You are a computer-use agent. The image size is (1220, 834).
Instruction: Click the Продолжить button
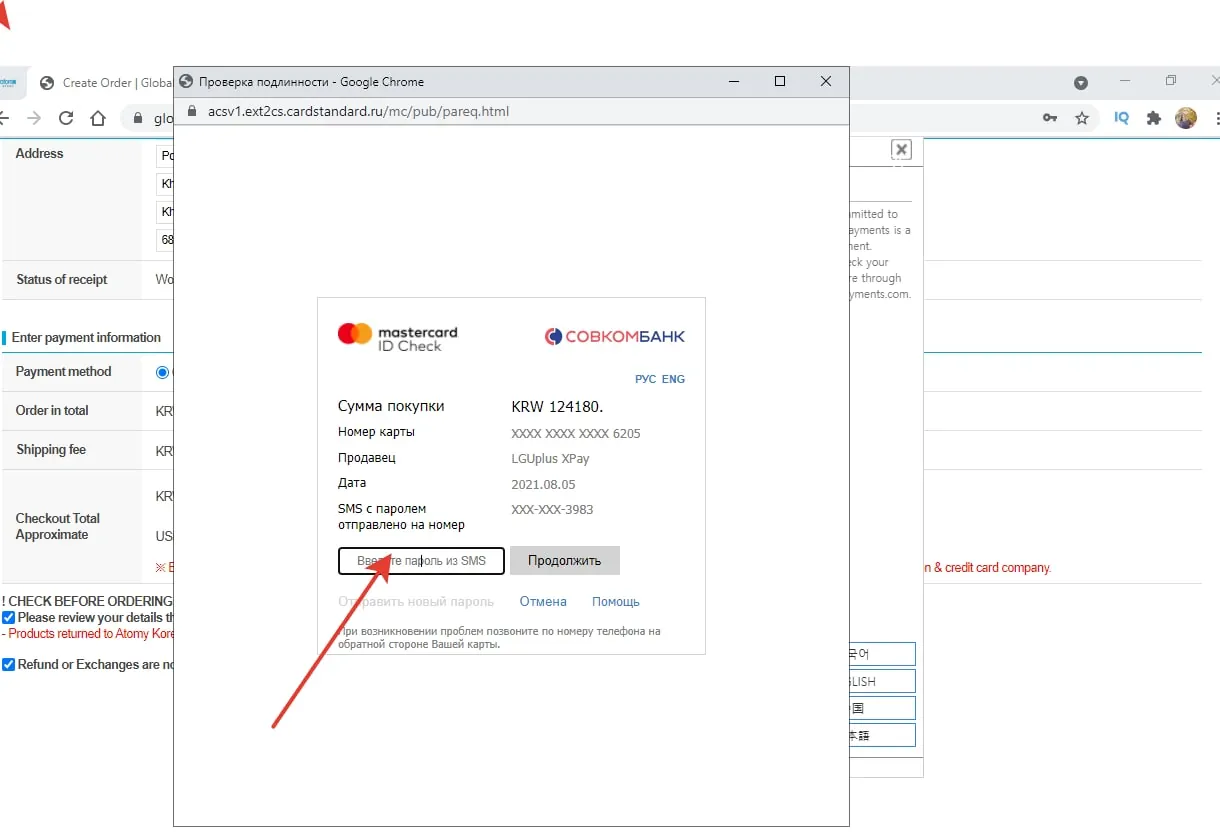click(x=564, y=561)
